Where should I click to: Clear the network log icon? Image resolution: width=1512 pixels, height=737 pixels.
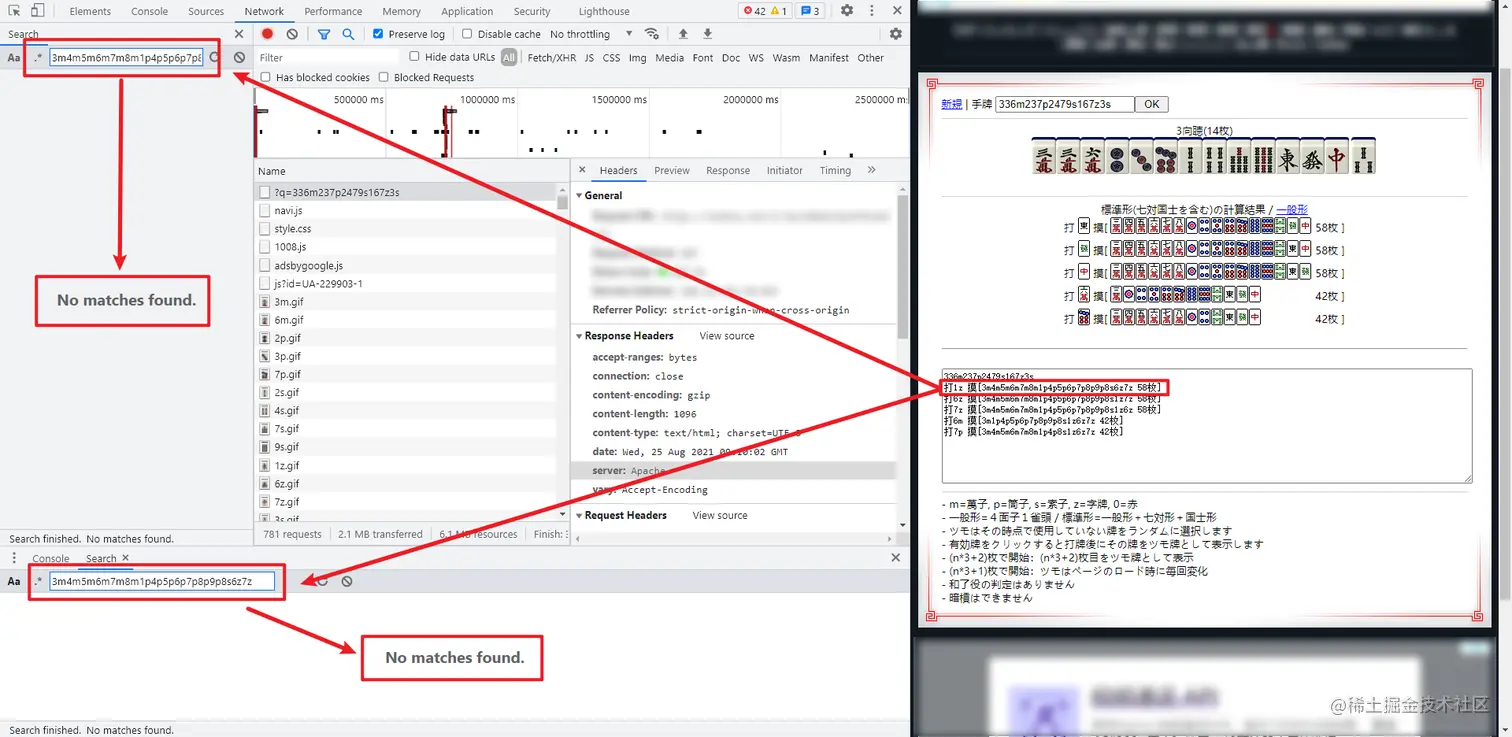pos(292,34)
